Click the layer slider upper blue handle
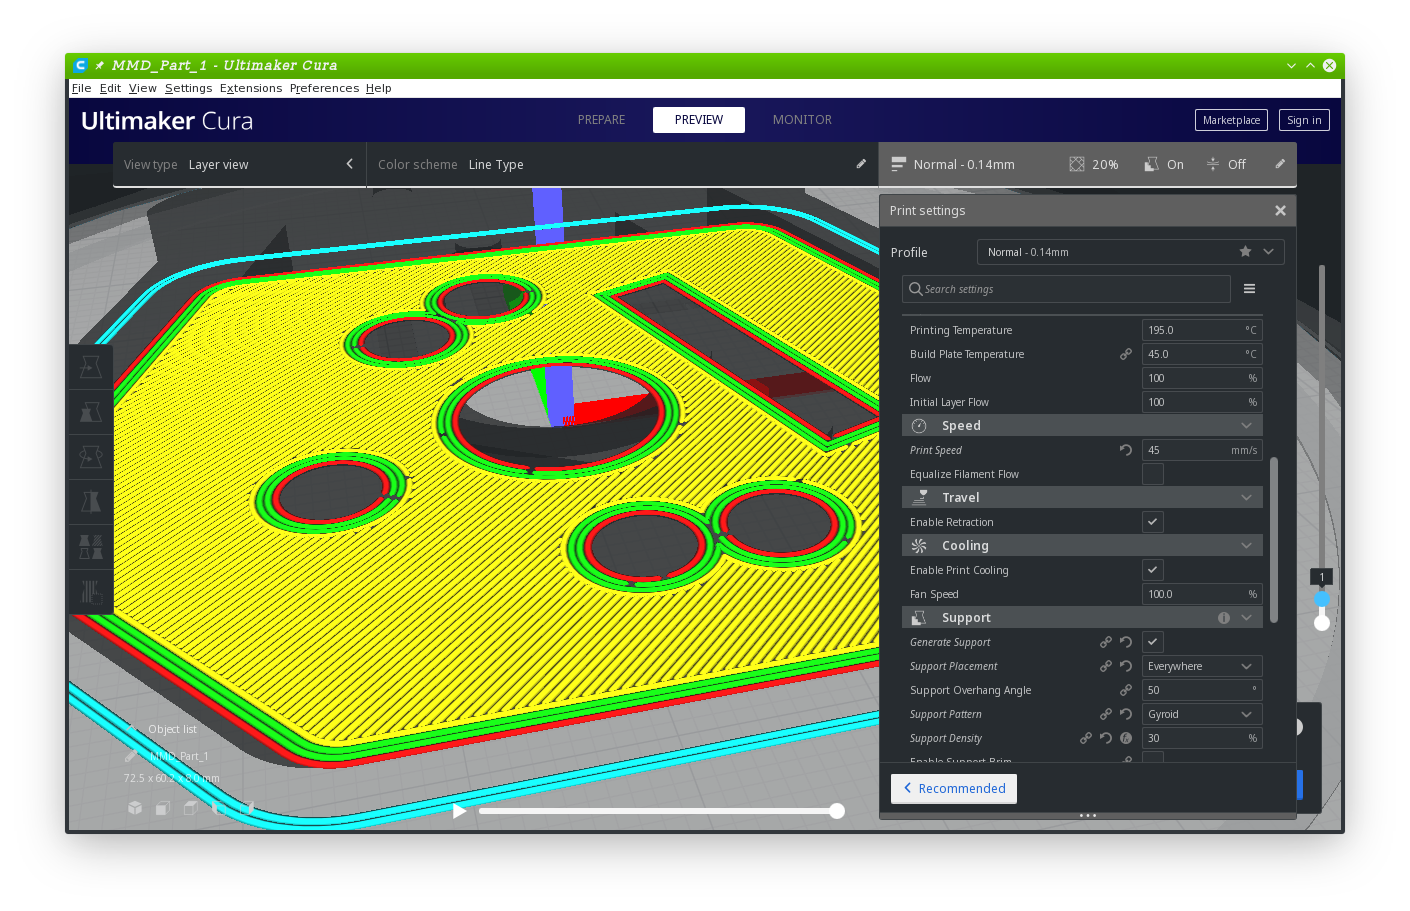 1322,599
